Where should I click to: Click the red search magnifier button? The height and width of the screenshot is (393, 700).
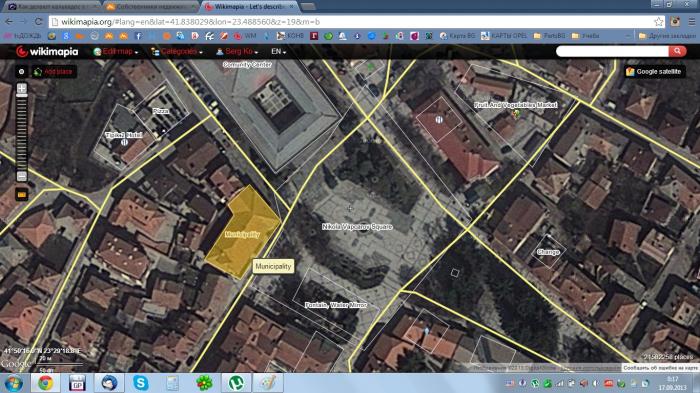677,51
